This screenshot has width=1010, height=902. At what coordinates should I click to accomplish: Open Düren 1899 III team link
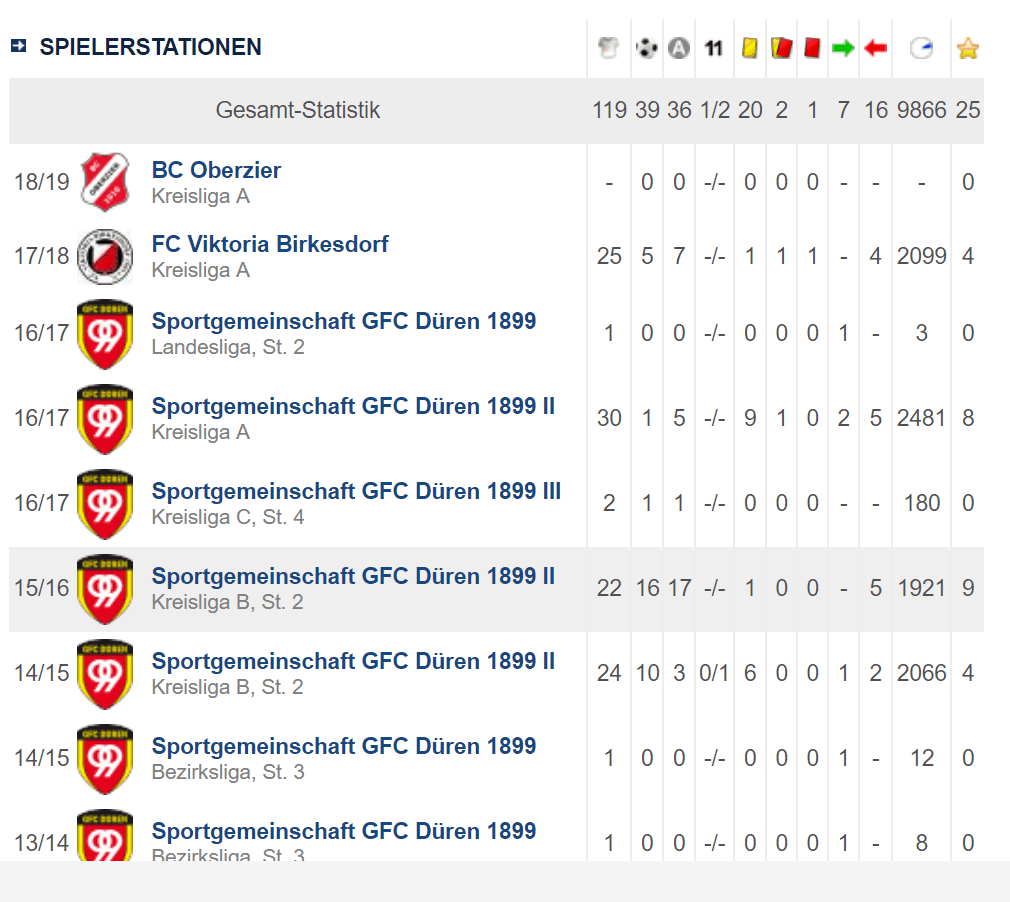coord(356,491)
